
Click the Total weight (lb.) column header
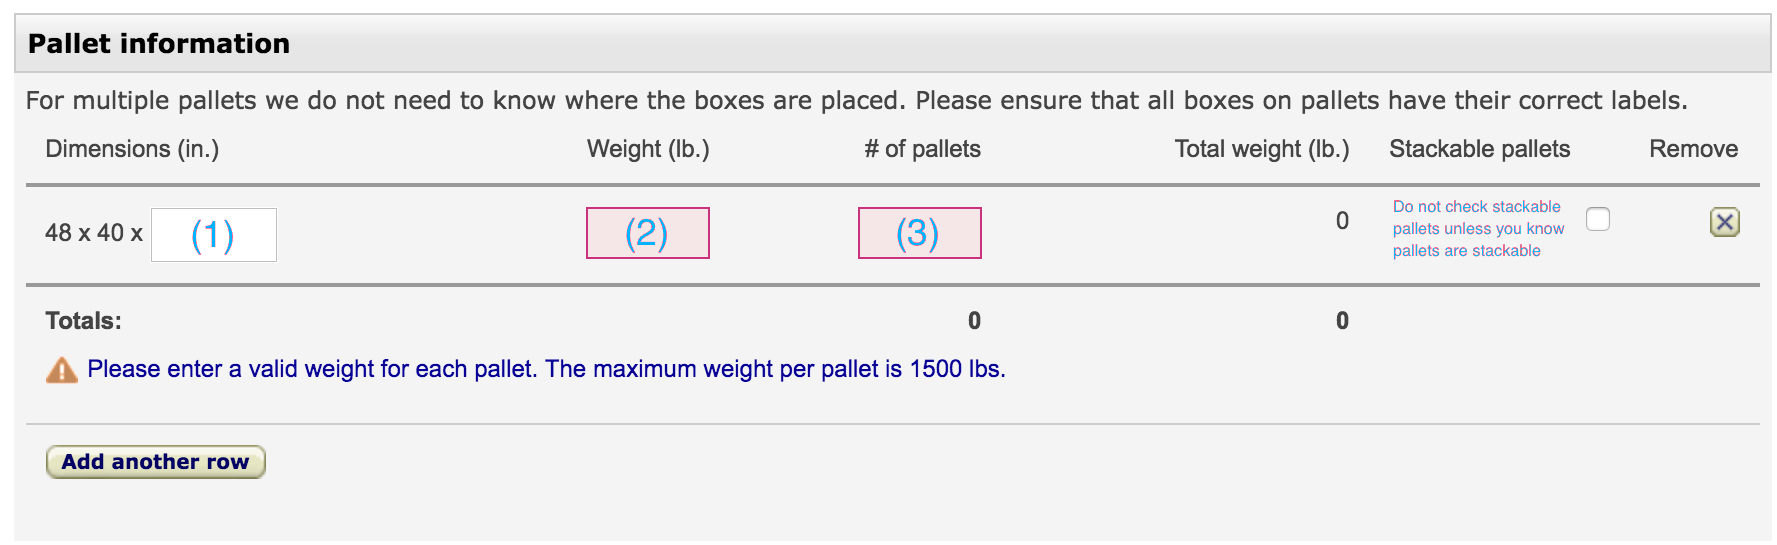coord(1262,149)
